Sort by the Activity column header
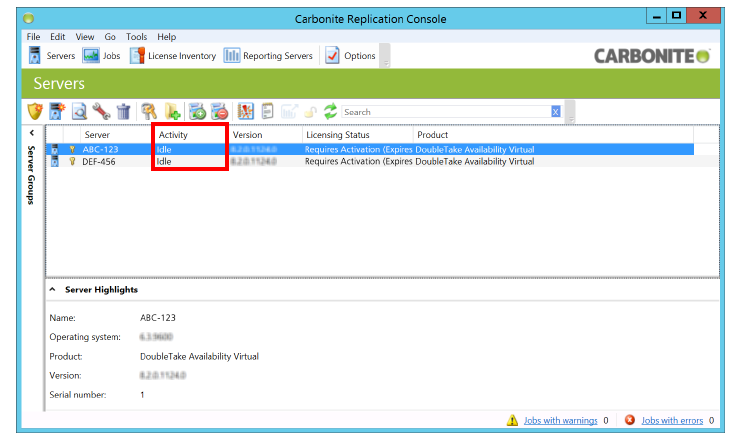The image size is (742, 446). [190, 135]
